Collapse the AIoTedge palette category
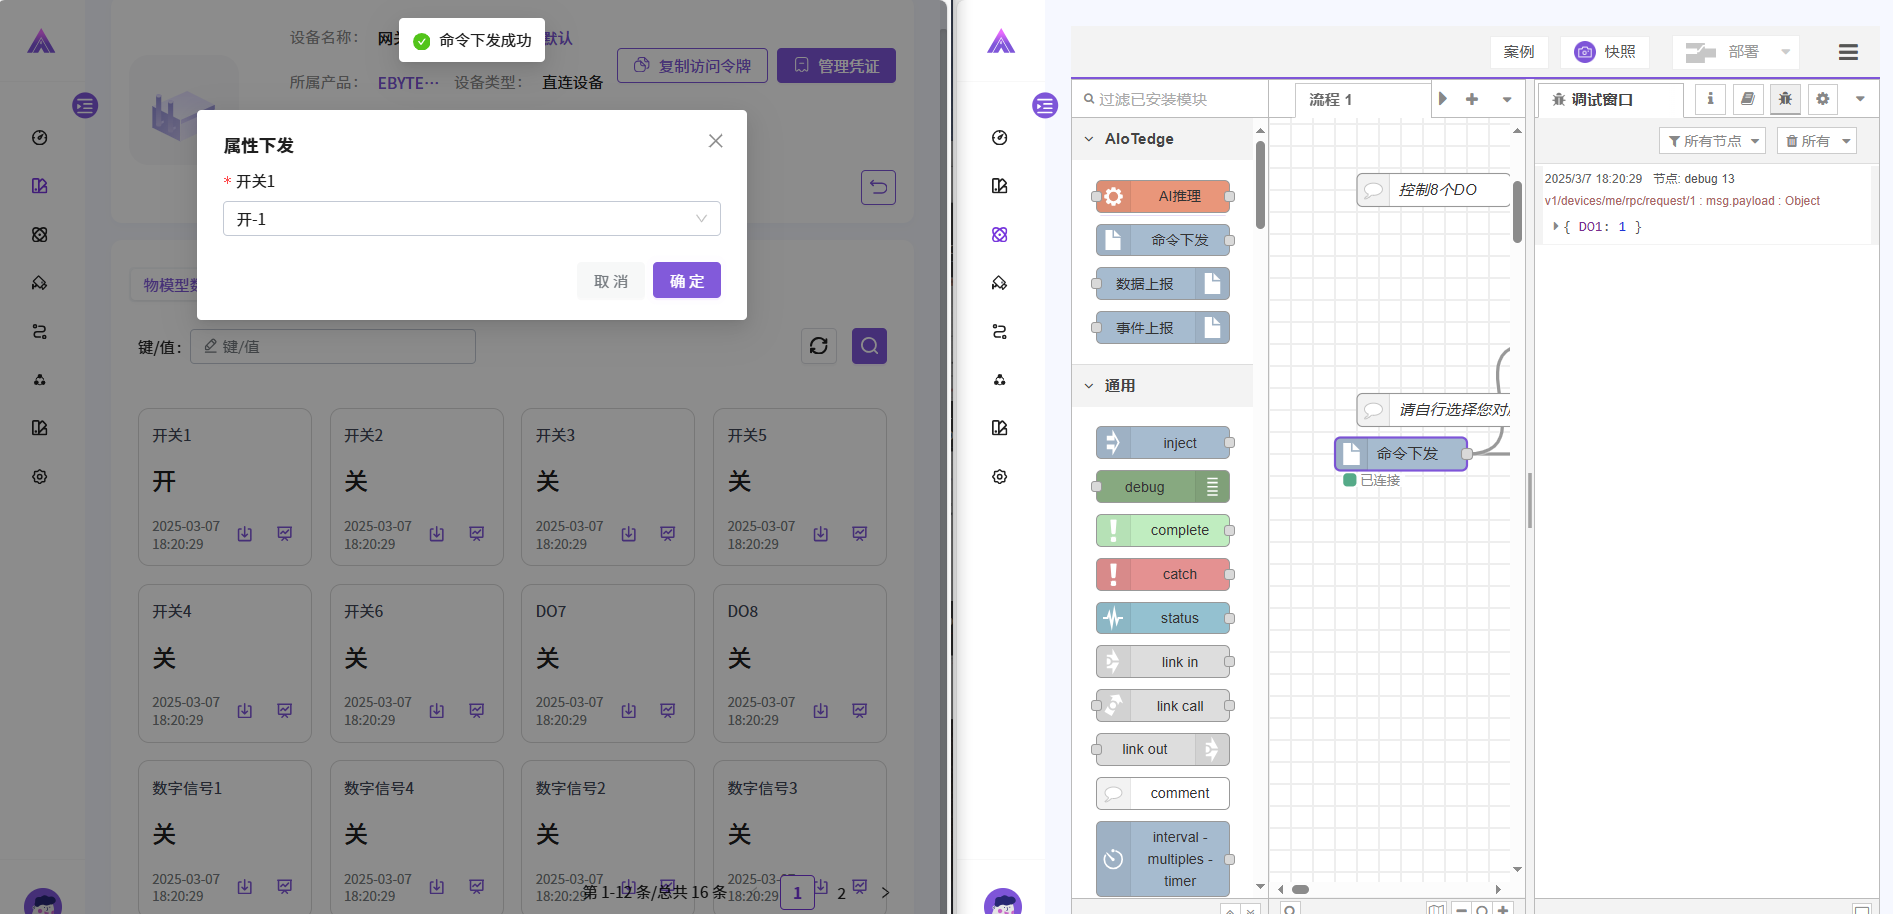This screenshot has height=914, width=1893. [1090, 139]
